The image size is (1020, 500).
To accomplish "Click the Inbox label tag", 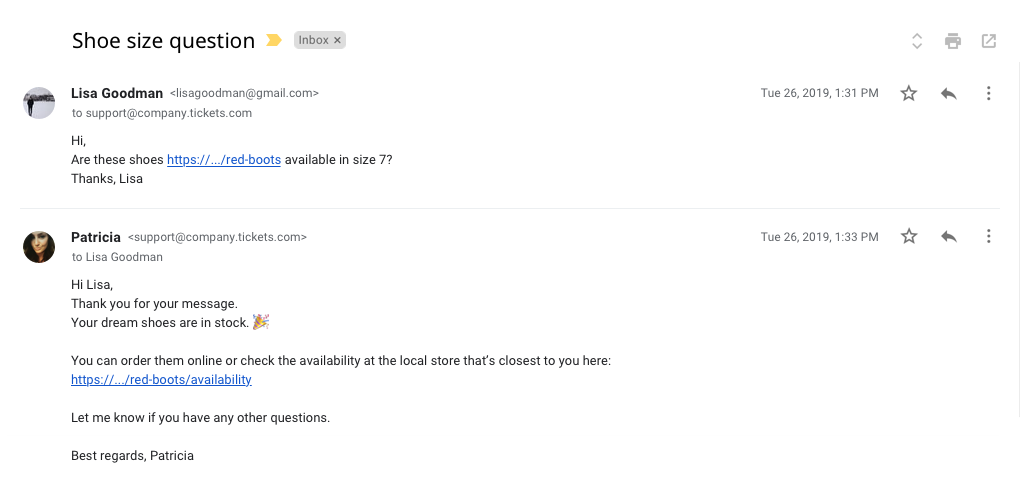I will tap(313, 41).
